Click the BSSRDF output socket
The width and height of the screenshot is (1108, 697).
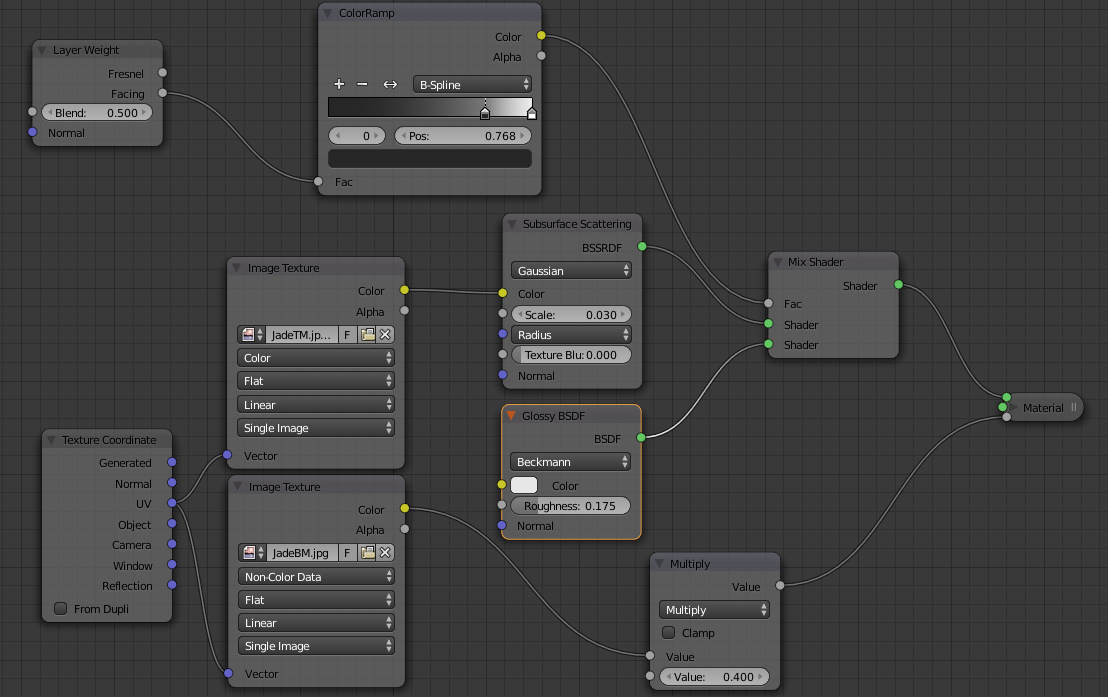click(x=642, y=247)
